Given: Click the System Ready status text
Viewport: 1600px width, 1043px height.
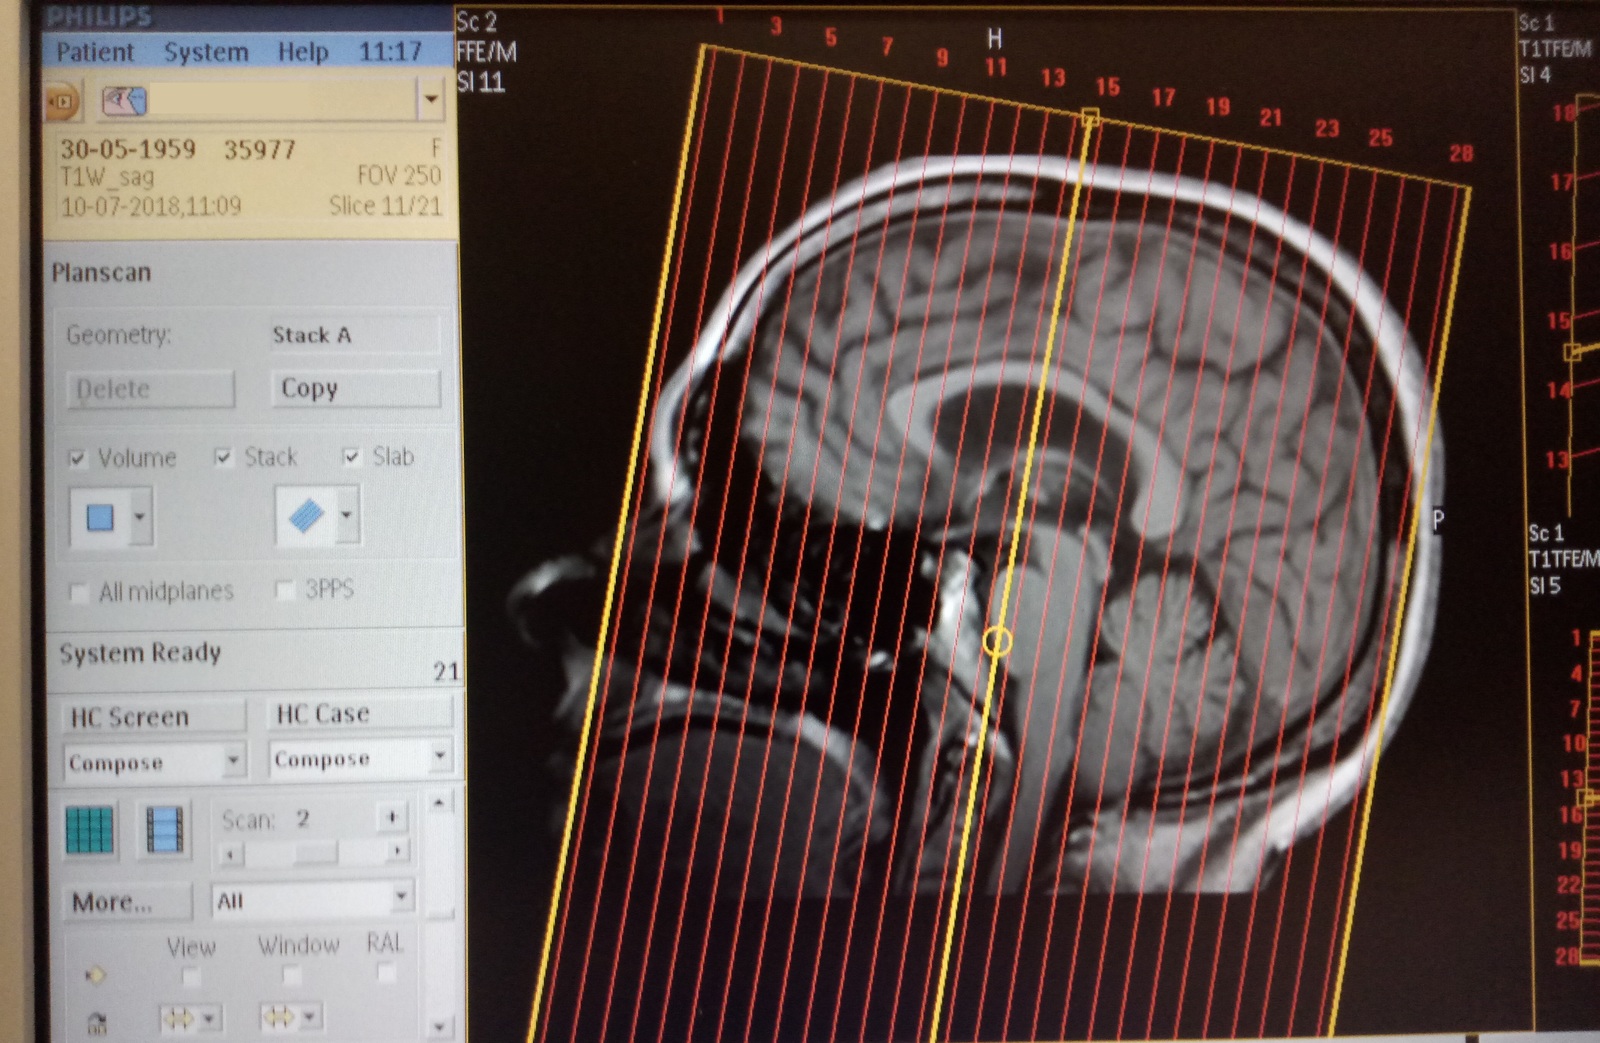Looking at the screenshot, I should point(140,653).
